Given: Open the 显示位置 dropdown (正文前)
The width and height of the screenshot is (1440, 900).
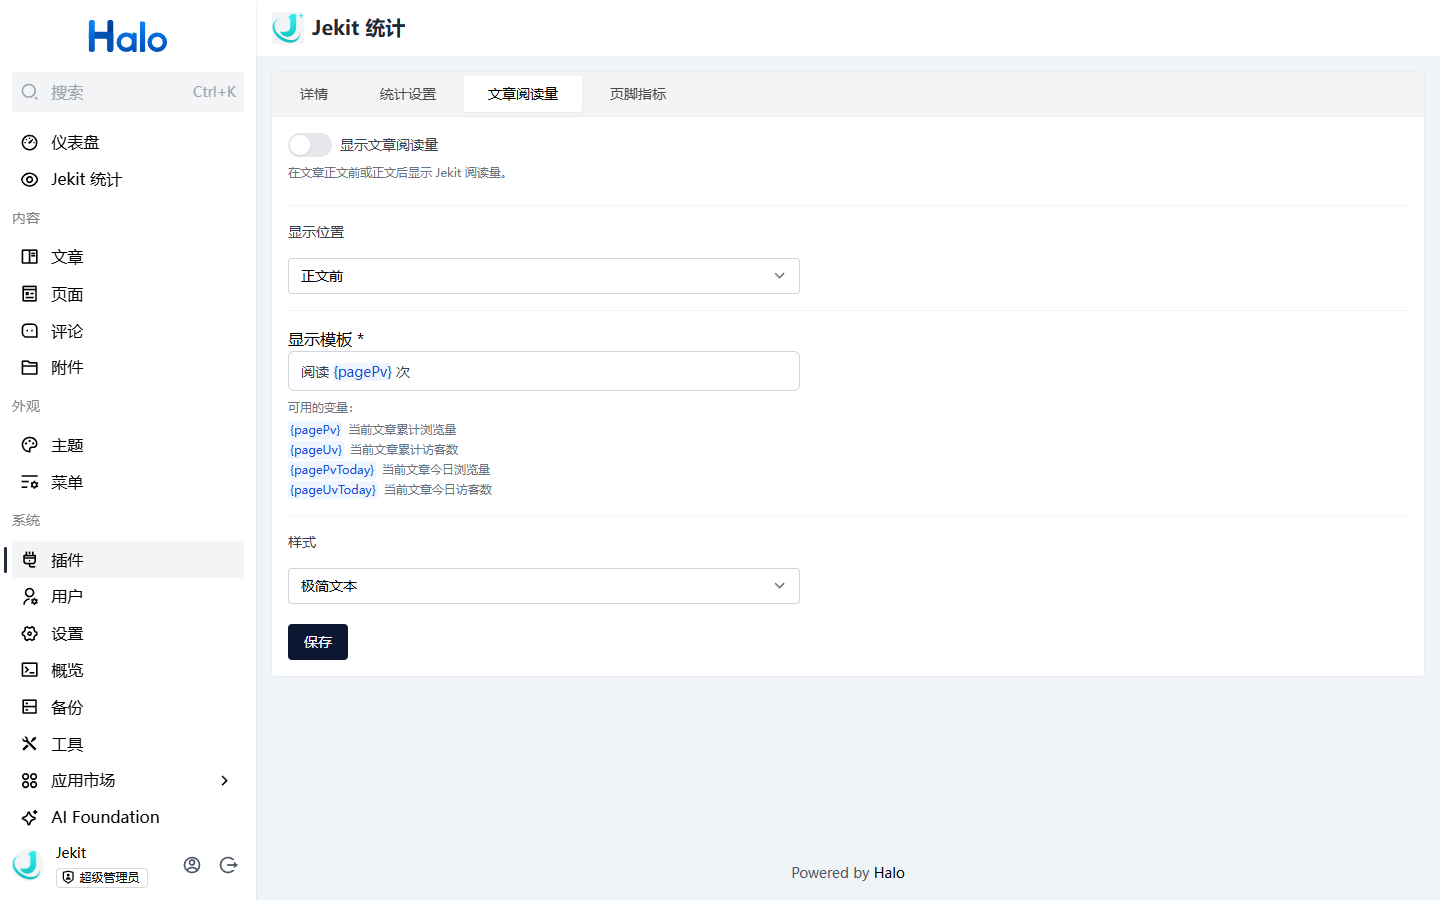Looking at the screenshot, I should (x=544, y=276).
